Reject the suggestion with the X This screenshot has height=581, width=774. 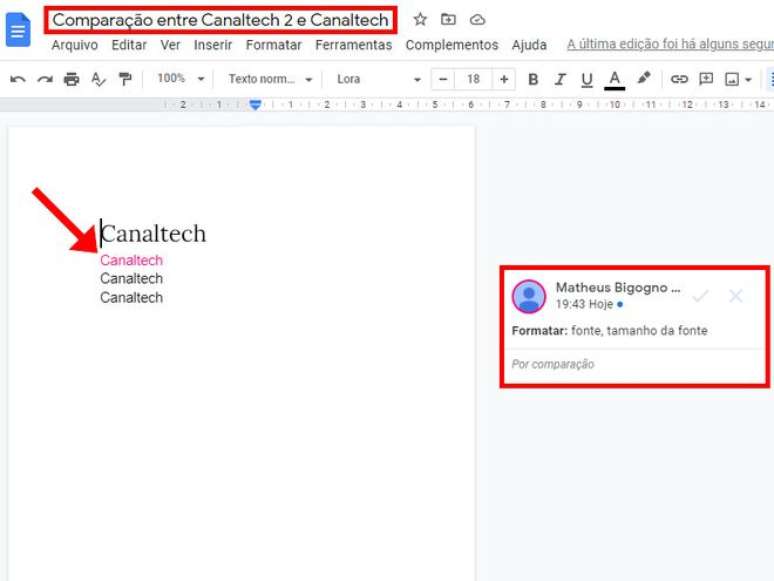pyautogui.click(x=735, y=296)
